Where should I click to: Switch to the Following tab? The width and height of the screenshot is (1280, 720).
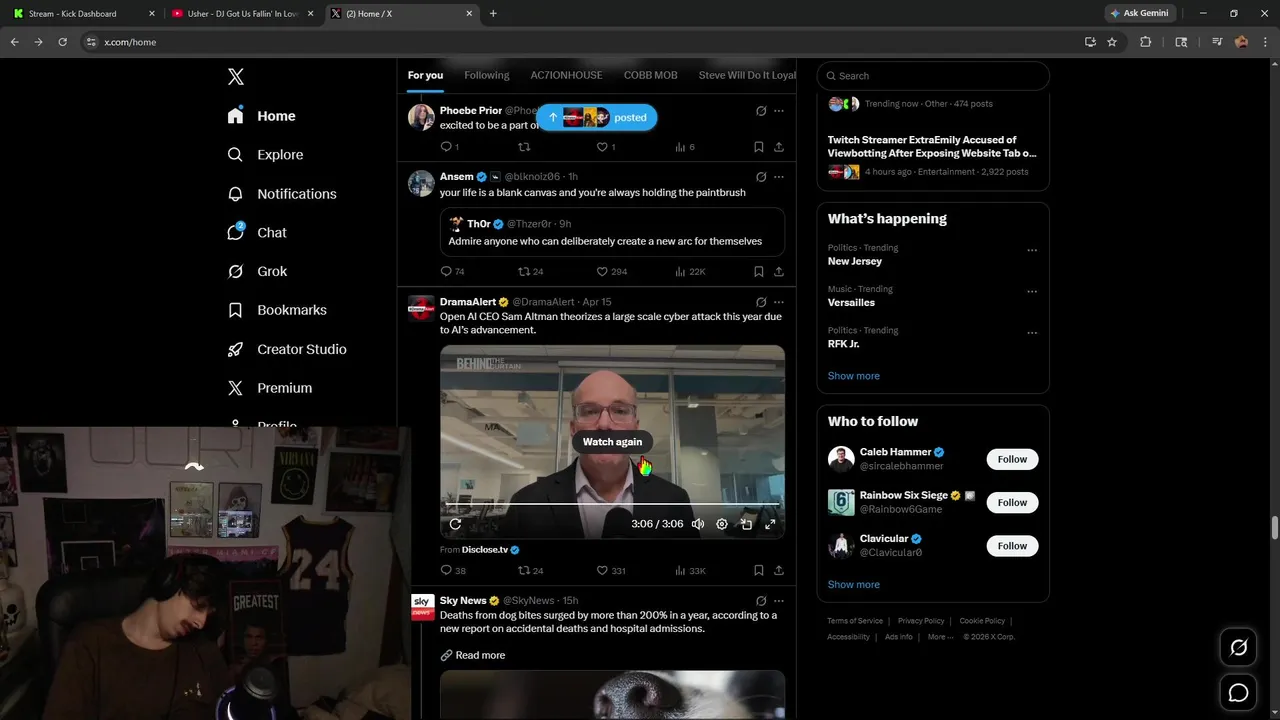click(x=487, y=75)
